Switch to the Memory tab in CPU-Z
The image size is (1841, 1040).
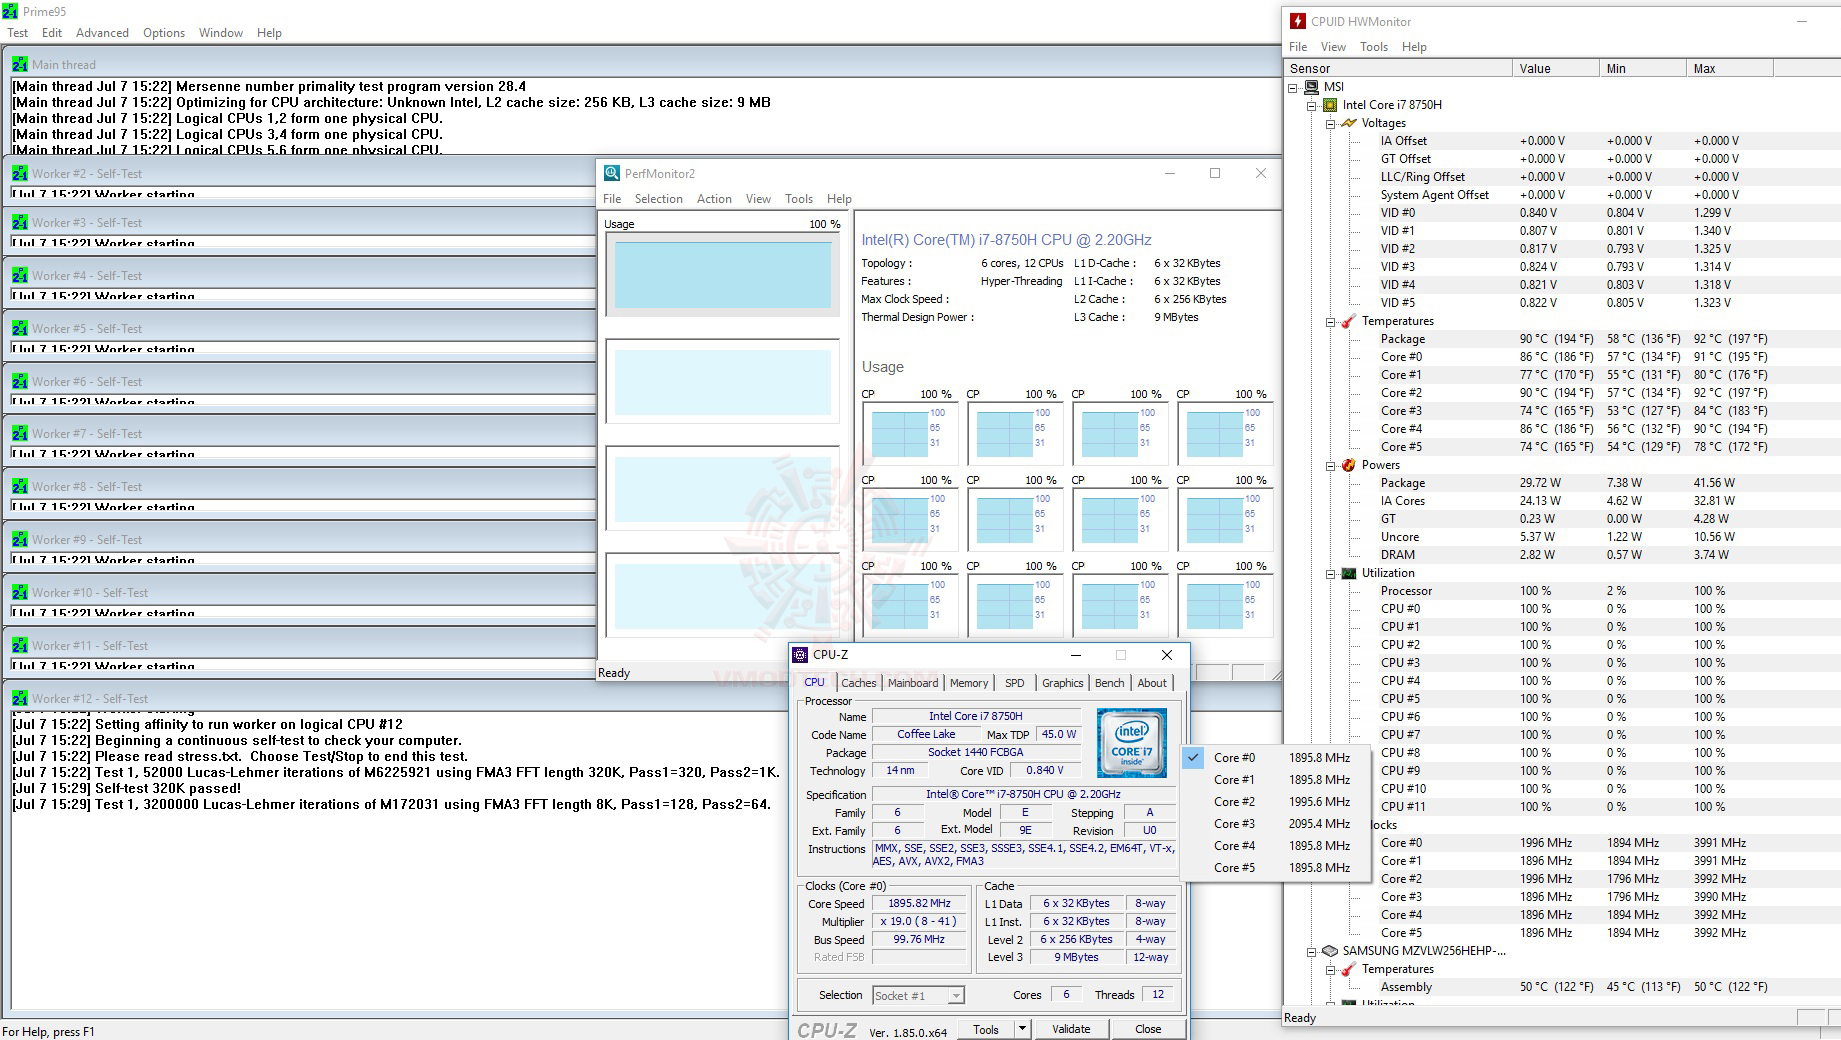(969, 683)
